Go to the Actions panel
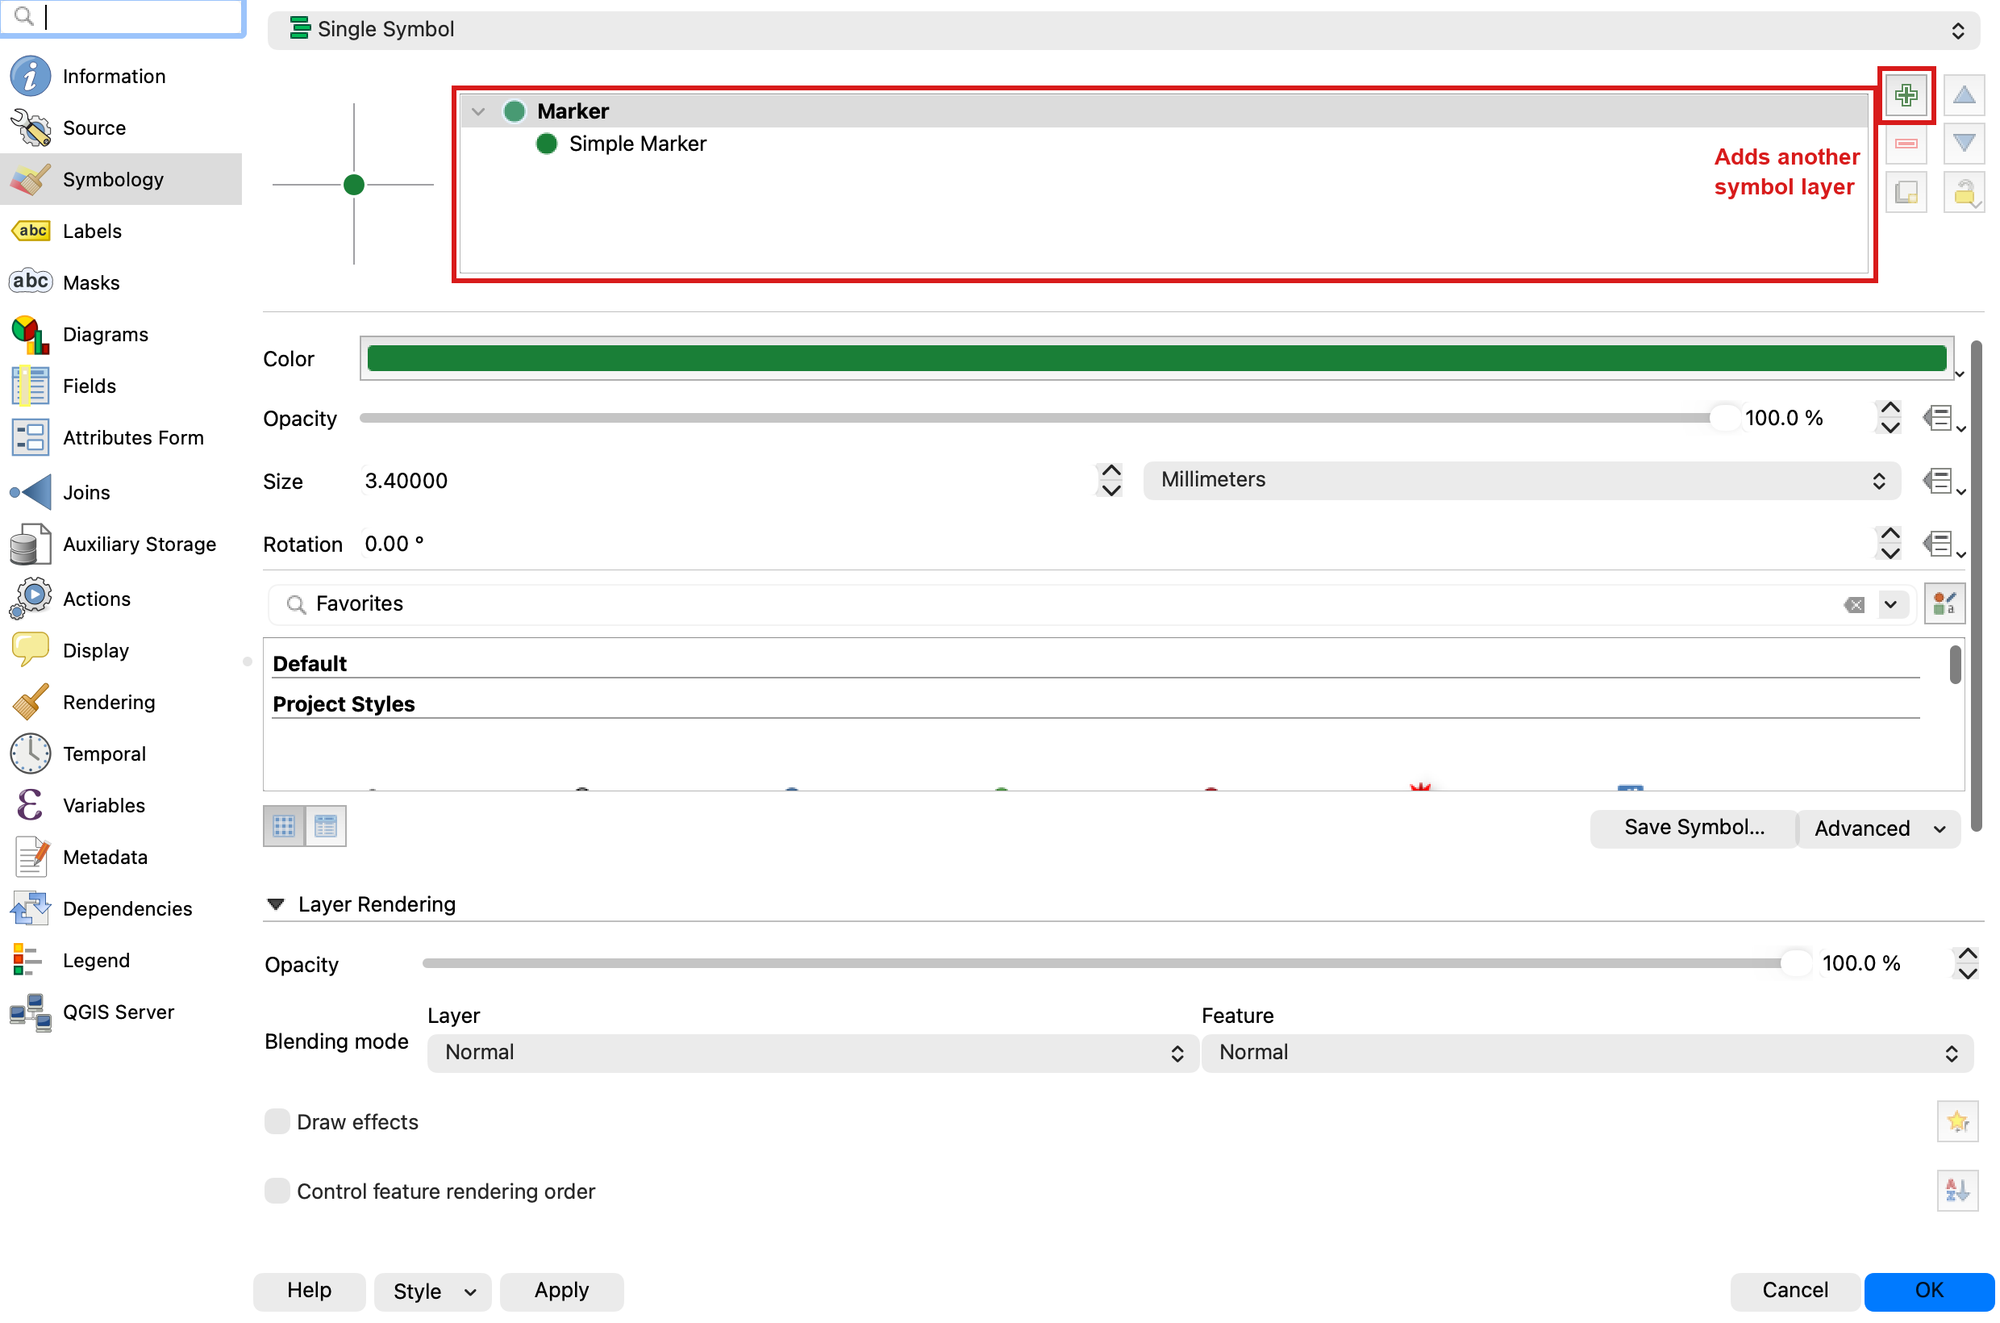Viewport: 2000px width, 1323px height. point(121,599)
